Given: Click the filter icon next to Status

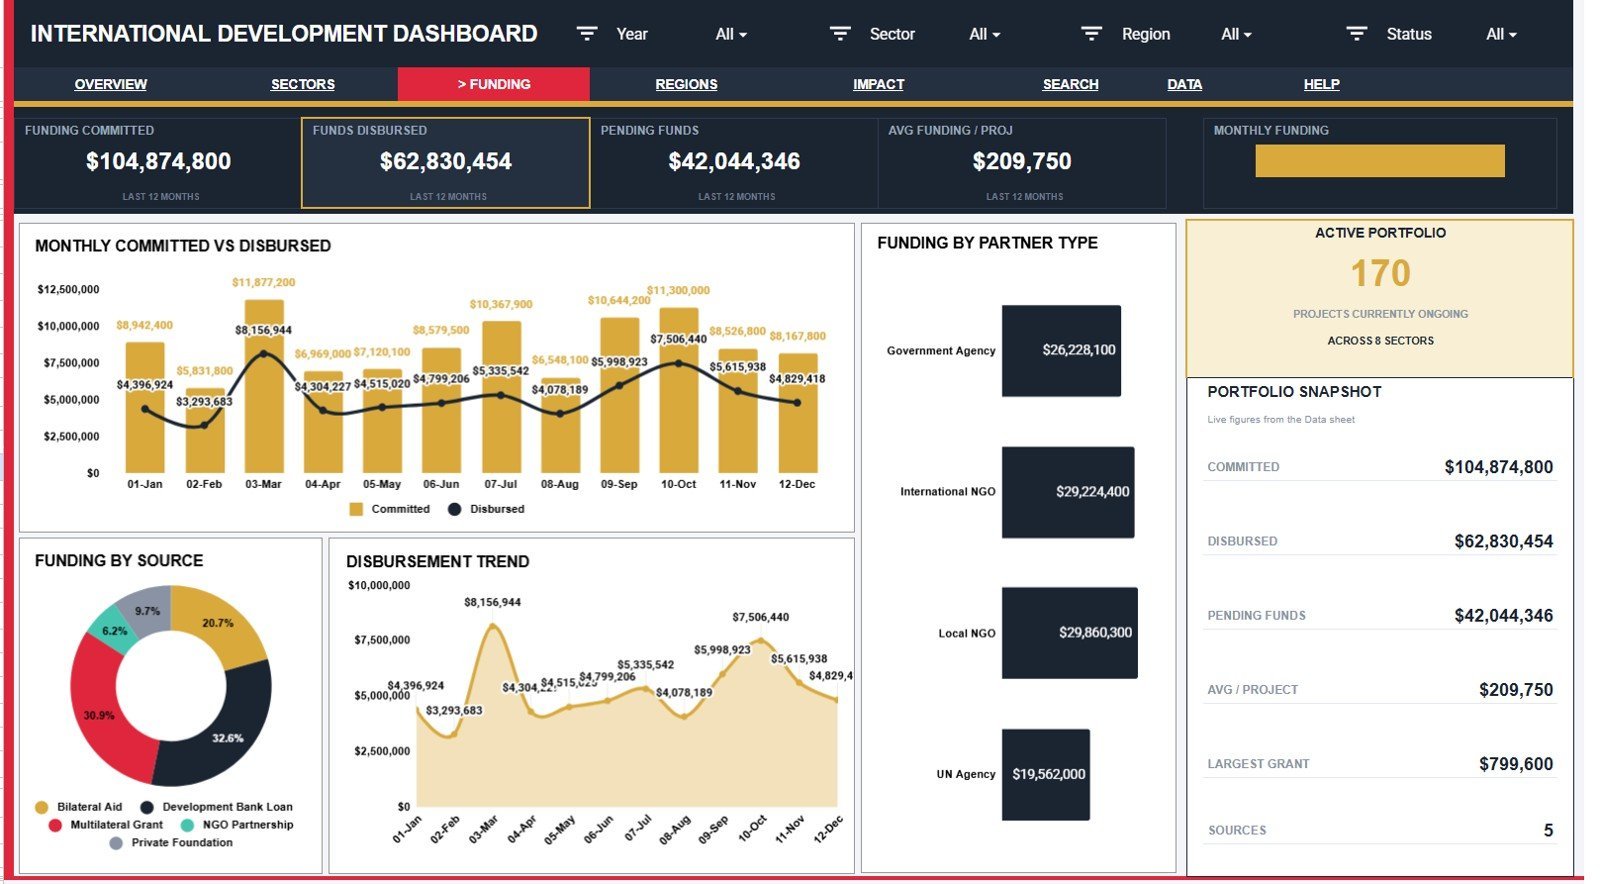Looking at the screenshot, I should (1357, 34).
